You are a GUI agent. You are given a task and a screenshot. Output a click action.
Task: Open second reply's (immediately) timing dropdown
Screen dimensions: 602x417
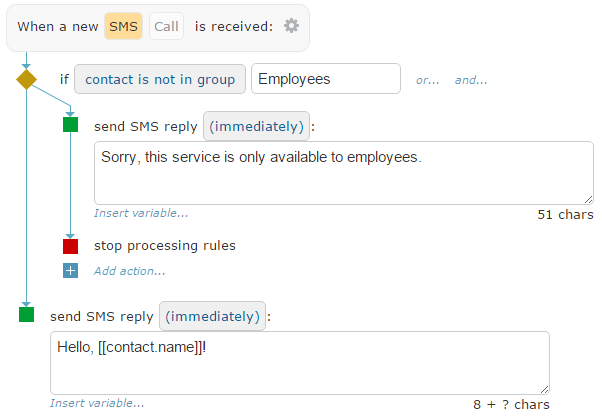tap(212, 316)
